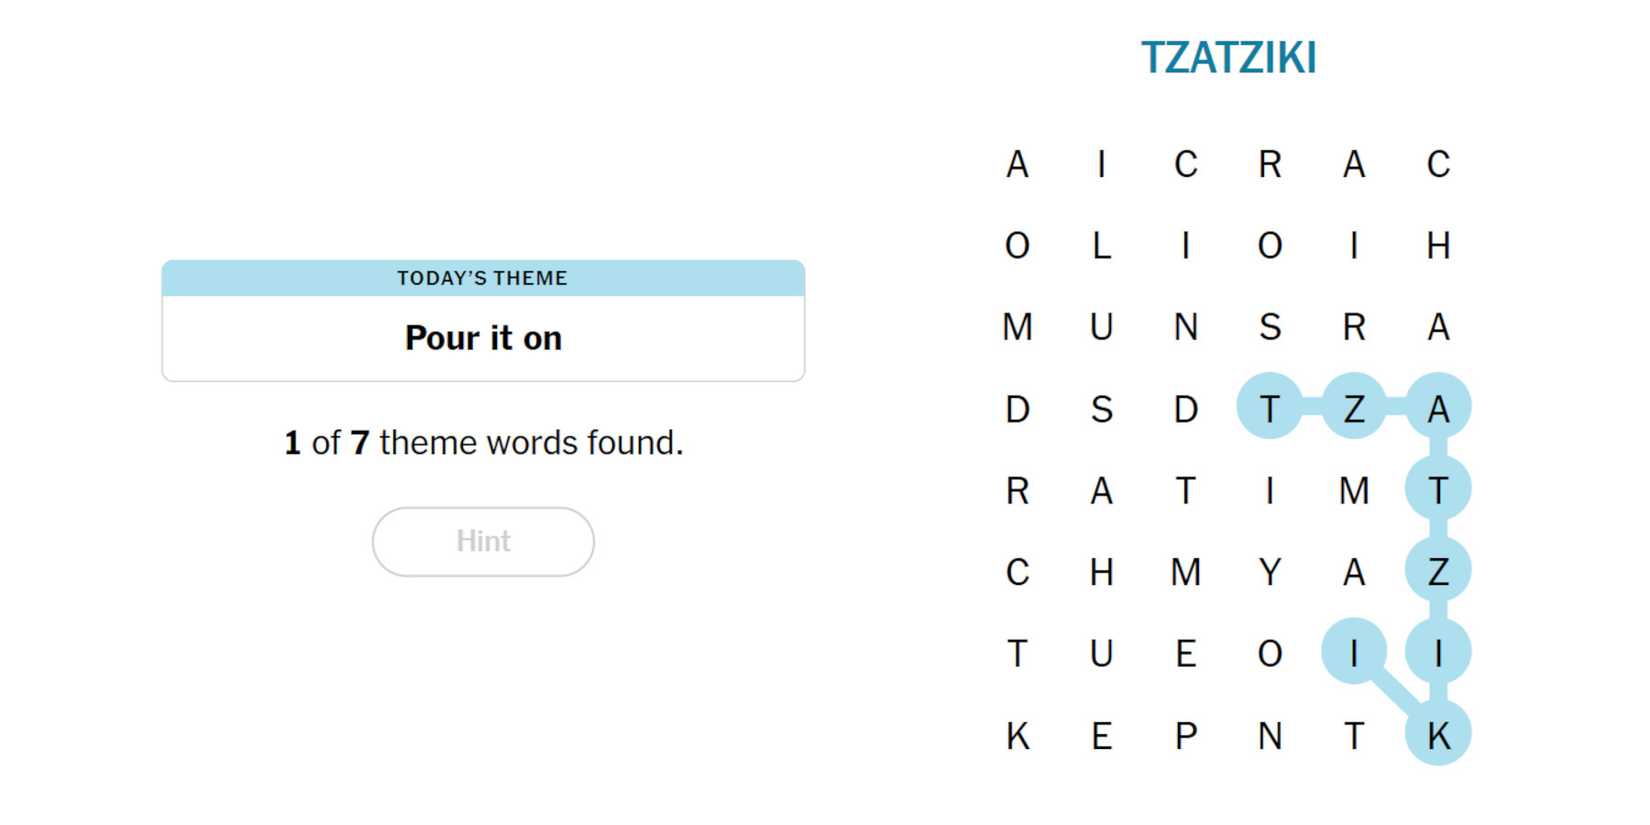Tap the N between U and S
The image size is (1650, 825).
[1186, 327]
